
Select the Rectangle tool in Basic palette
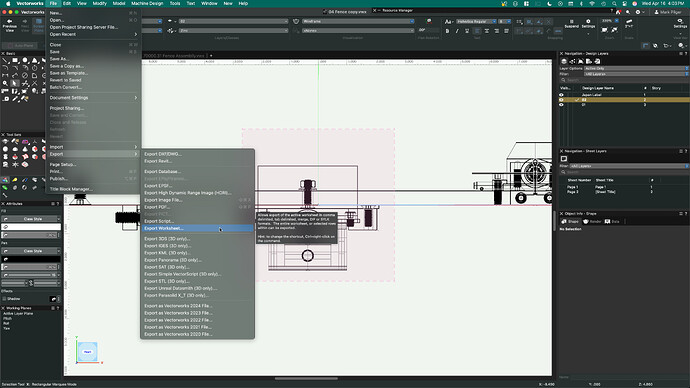[15, 60]
